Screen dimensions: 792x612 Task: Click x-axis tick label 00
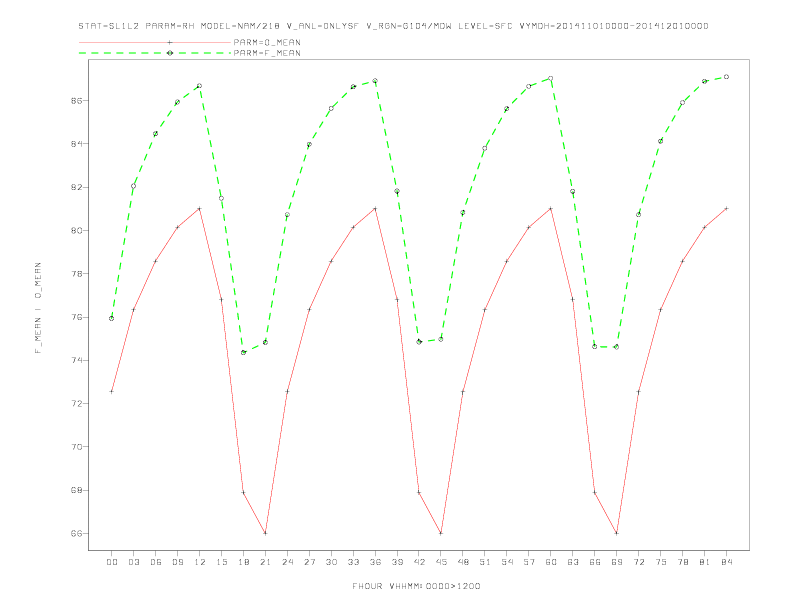click(112, 562)
